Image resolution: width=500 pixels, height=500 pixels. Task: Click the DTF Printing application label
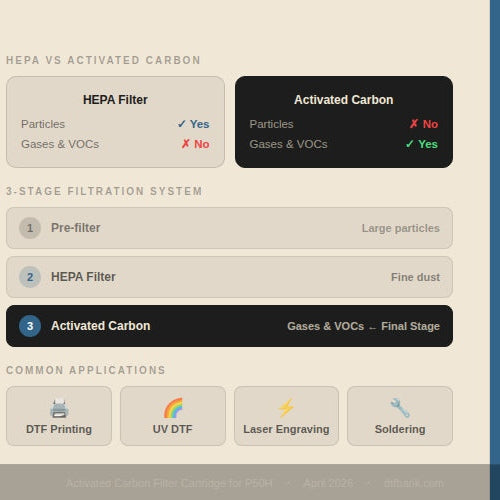(x=59, y=429)
